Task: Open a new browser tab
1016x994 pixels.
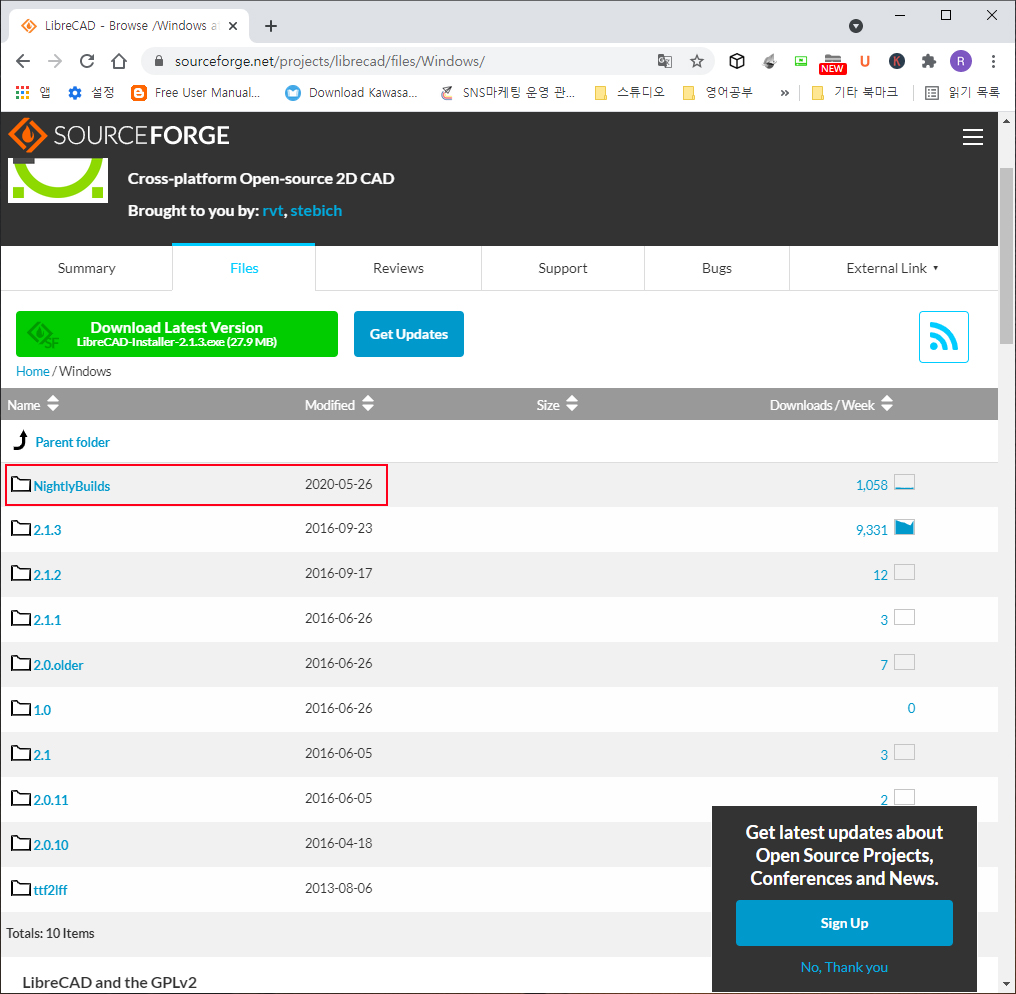Action: coord(271,26)
